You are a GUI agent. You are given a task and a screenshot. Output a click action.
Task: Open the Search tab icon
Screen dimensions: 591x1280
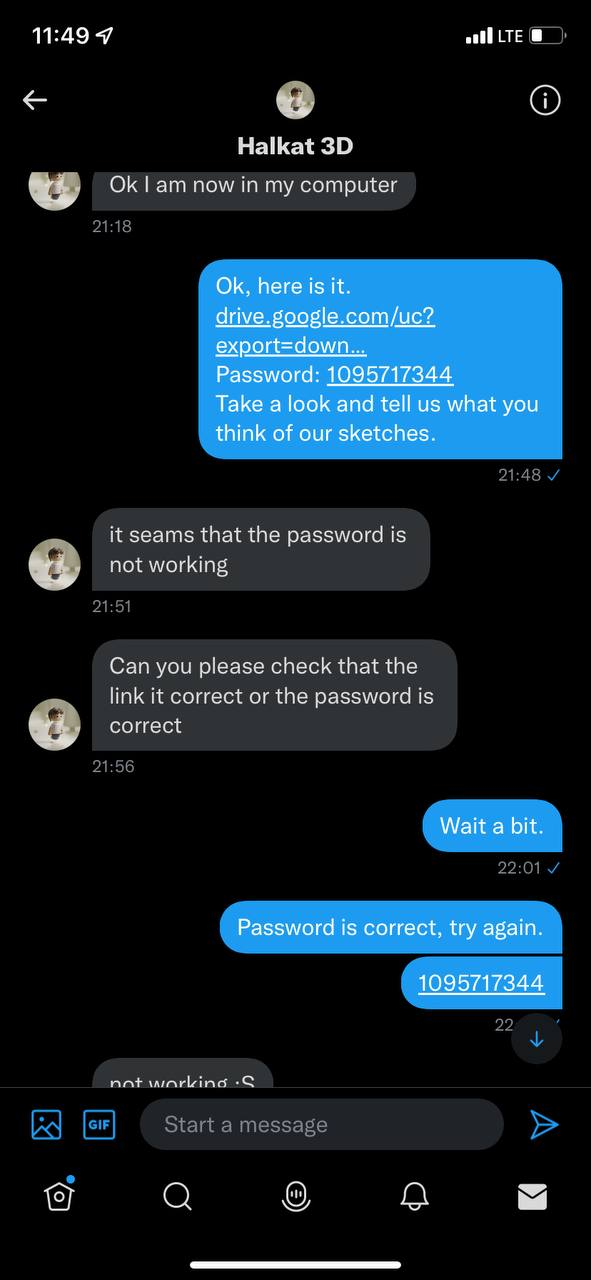click(x=177, y=1196)
